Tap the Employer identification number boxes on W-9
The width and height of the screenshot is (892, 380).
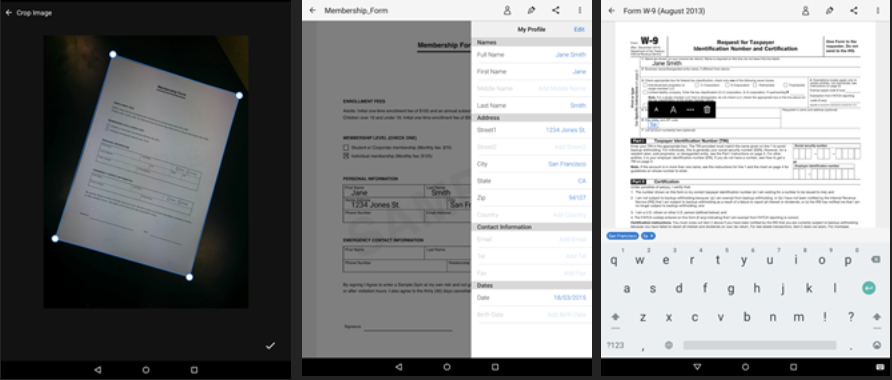pyautogui.click(x=824, y=174)
